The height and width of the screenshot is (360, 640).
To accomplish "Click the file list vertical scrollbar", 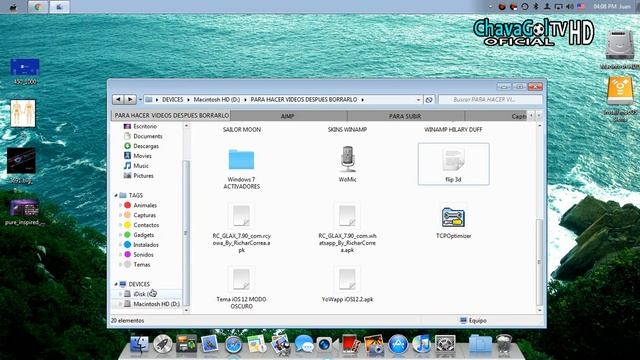I will [x=539, y=262].
